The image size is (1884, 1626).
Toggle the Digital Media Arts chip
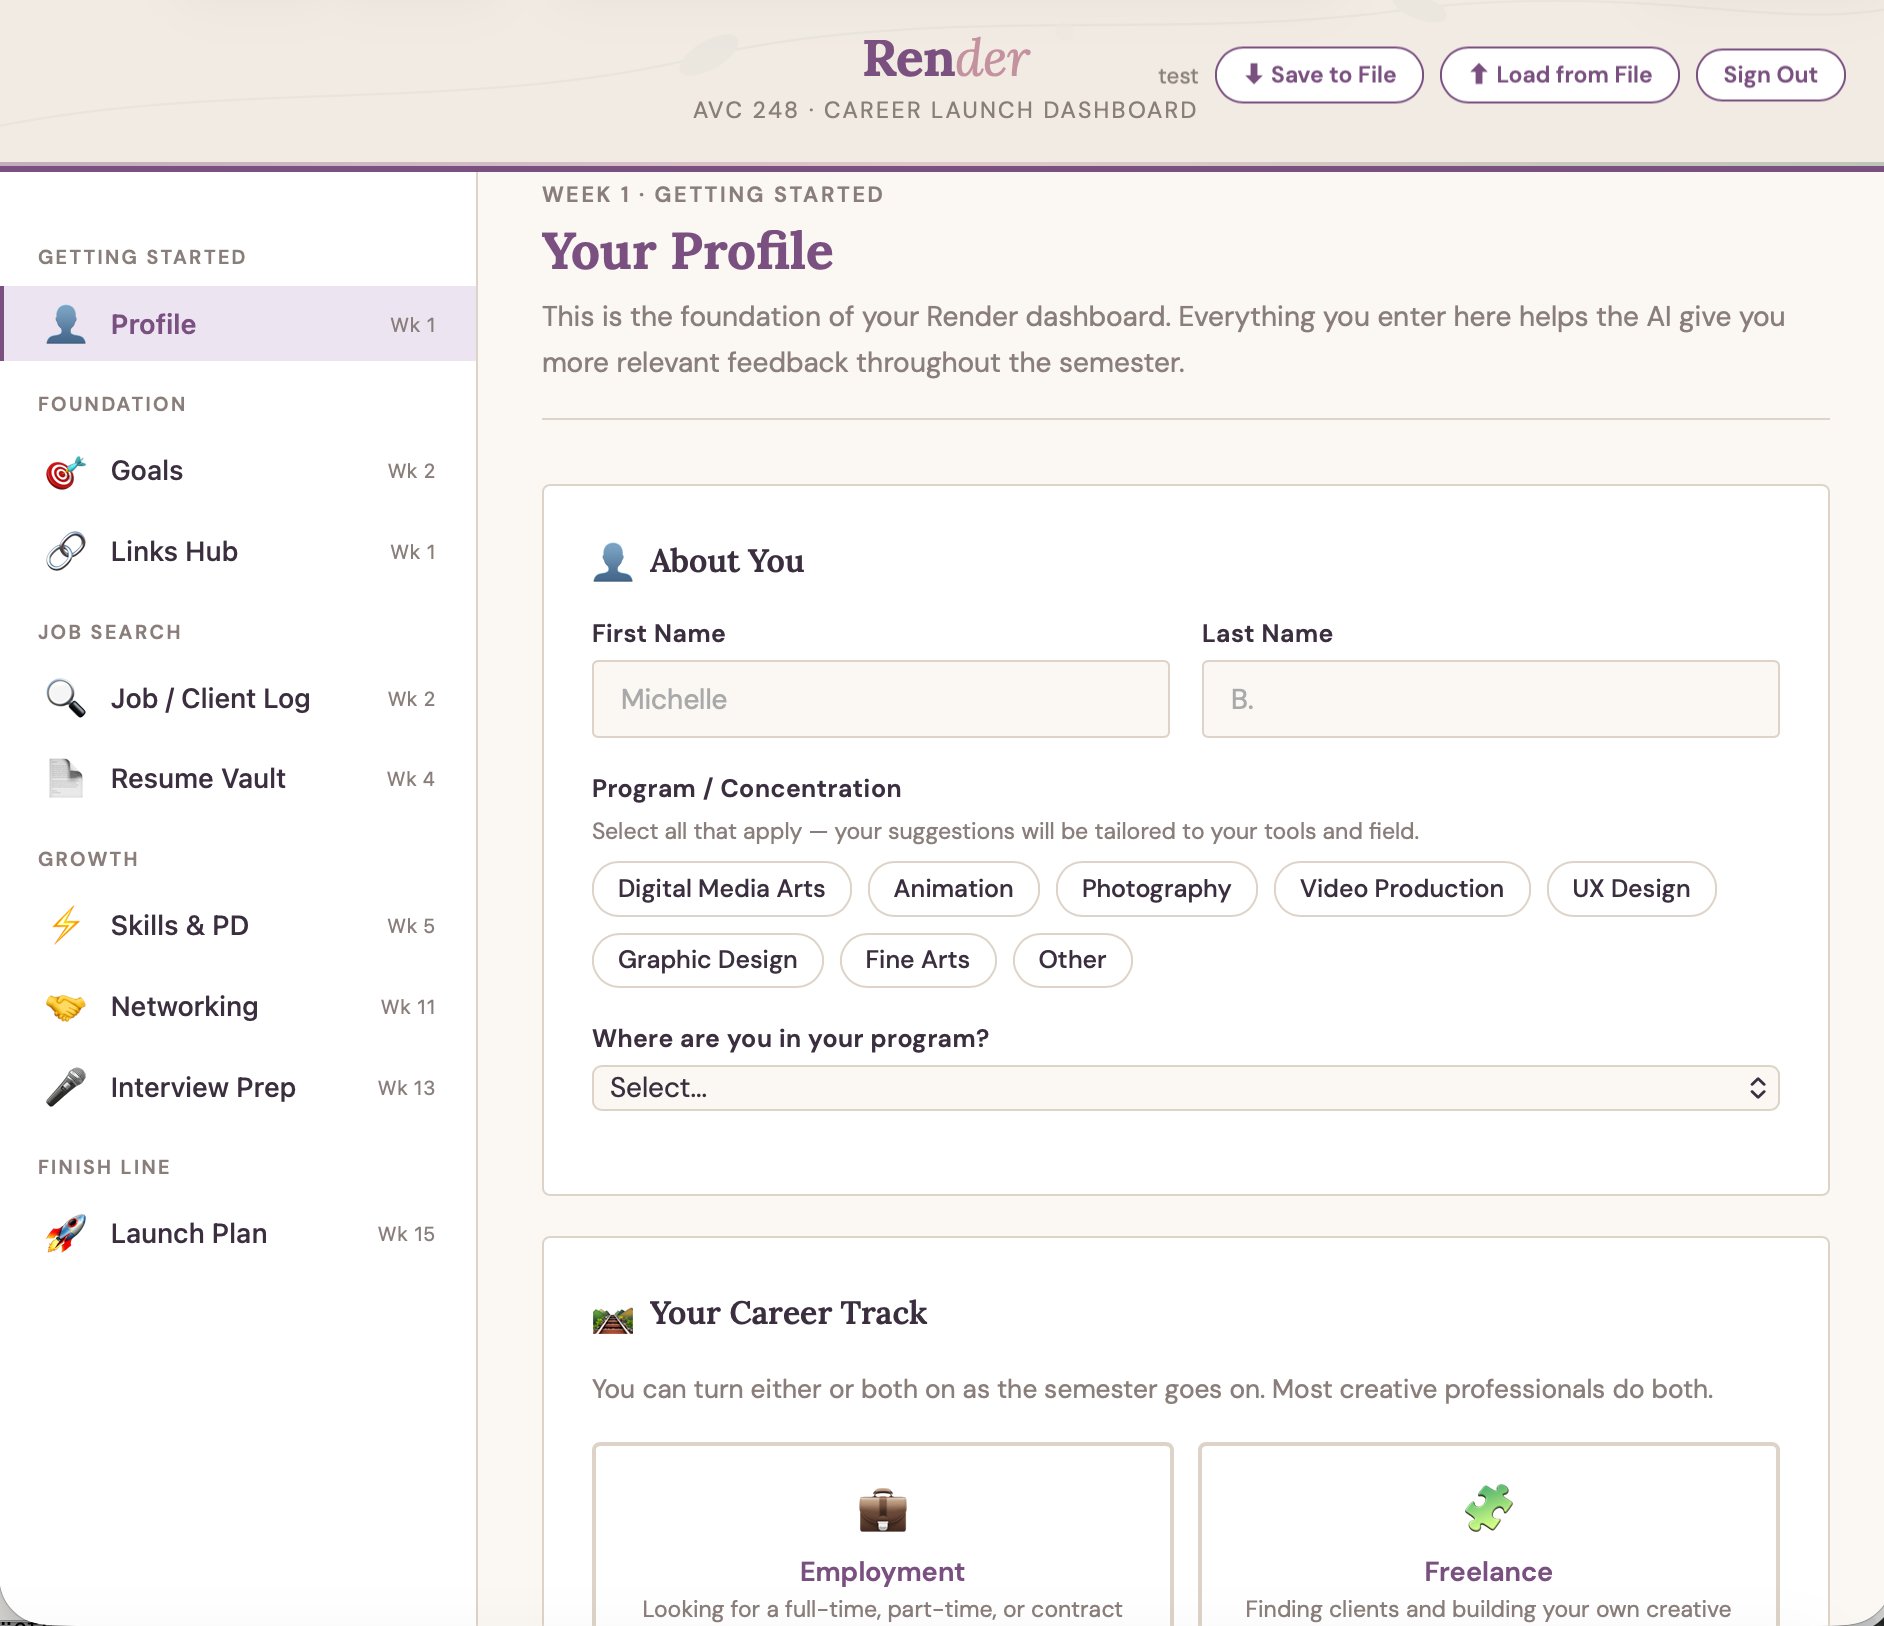coord(722,889)
